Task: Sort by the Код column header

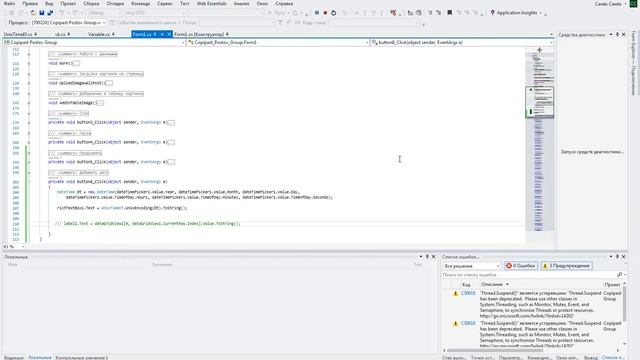Action: click(466, 284)
